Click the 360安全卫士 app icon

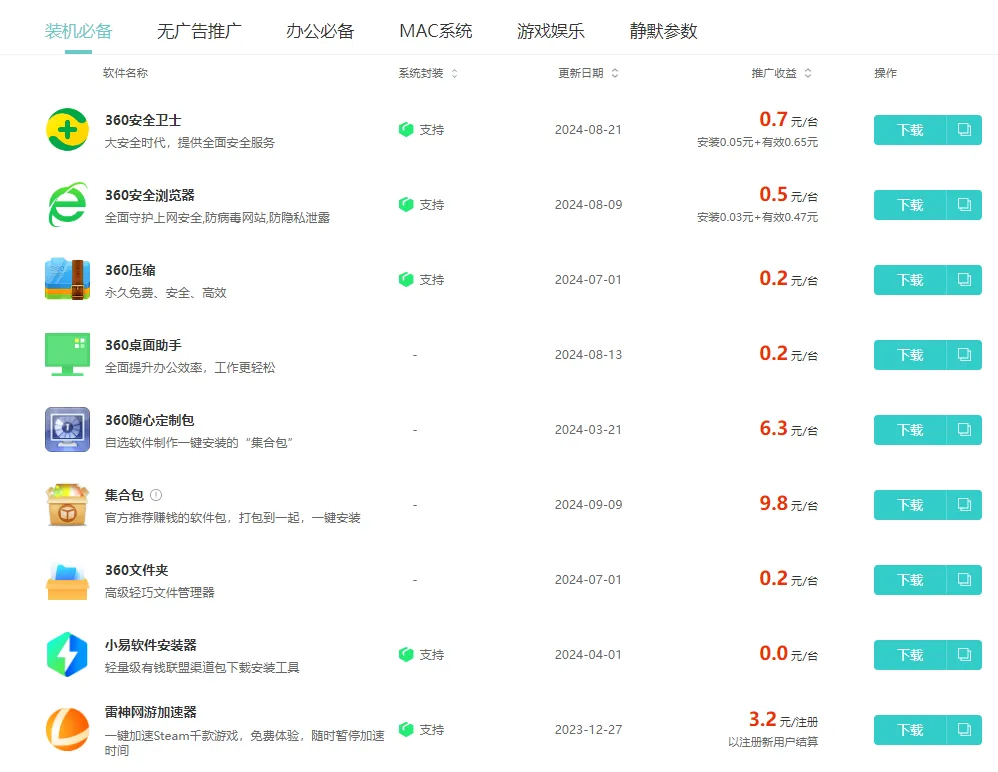tap(67, 130)
